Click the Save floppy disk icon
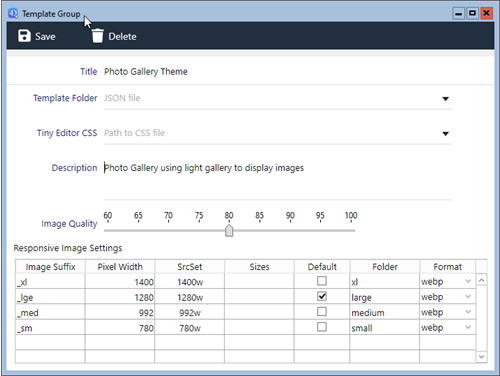 pyautogui.click(x=24, y=36)
